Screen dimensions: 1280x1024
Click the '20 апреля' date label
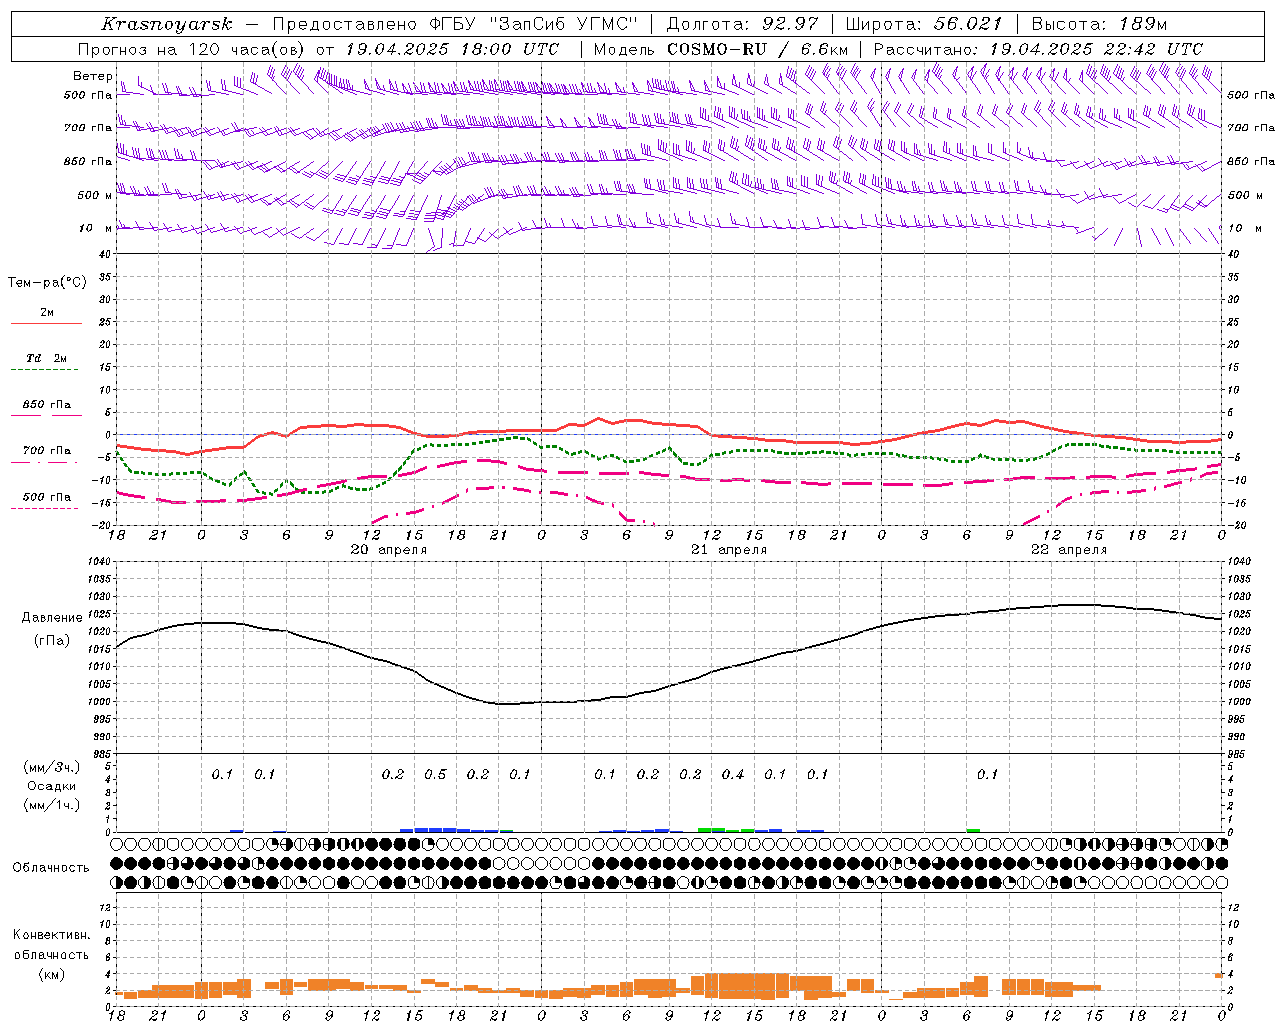(x=389, y=550)
